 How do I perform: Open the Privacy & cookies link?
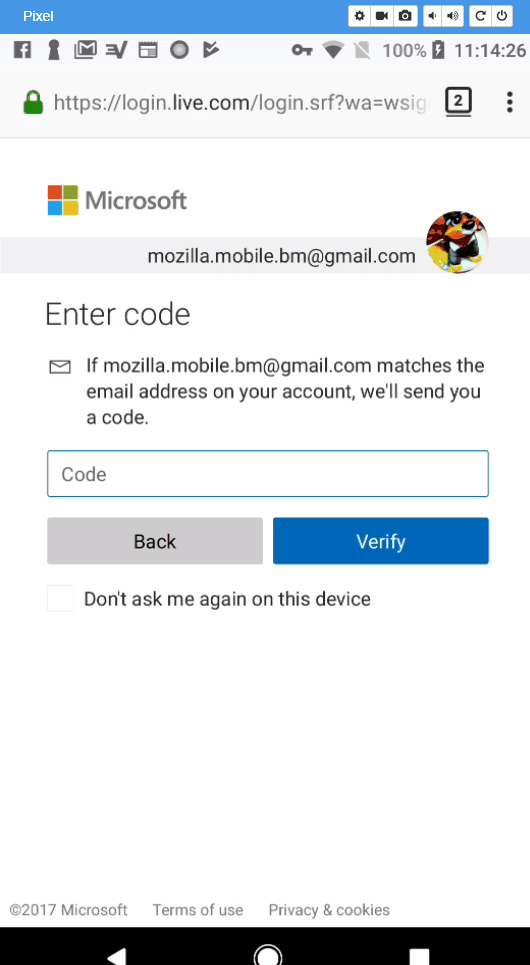coord(329,910)
